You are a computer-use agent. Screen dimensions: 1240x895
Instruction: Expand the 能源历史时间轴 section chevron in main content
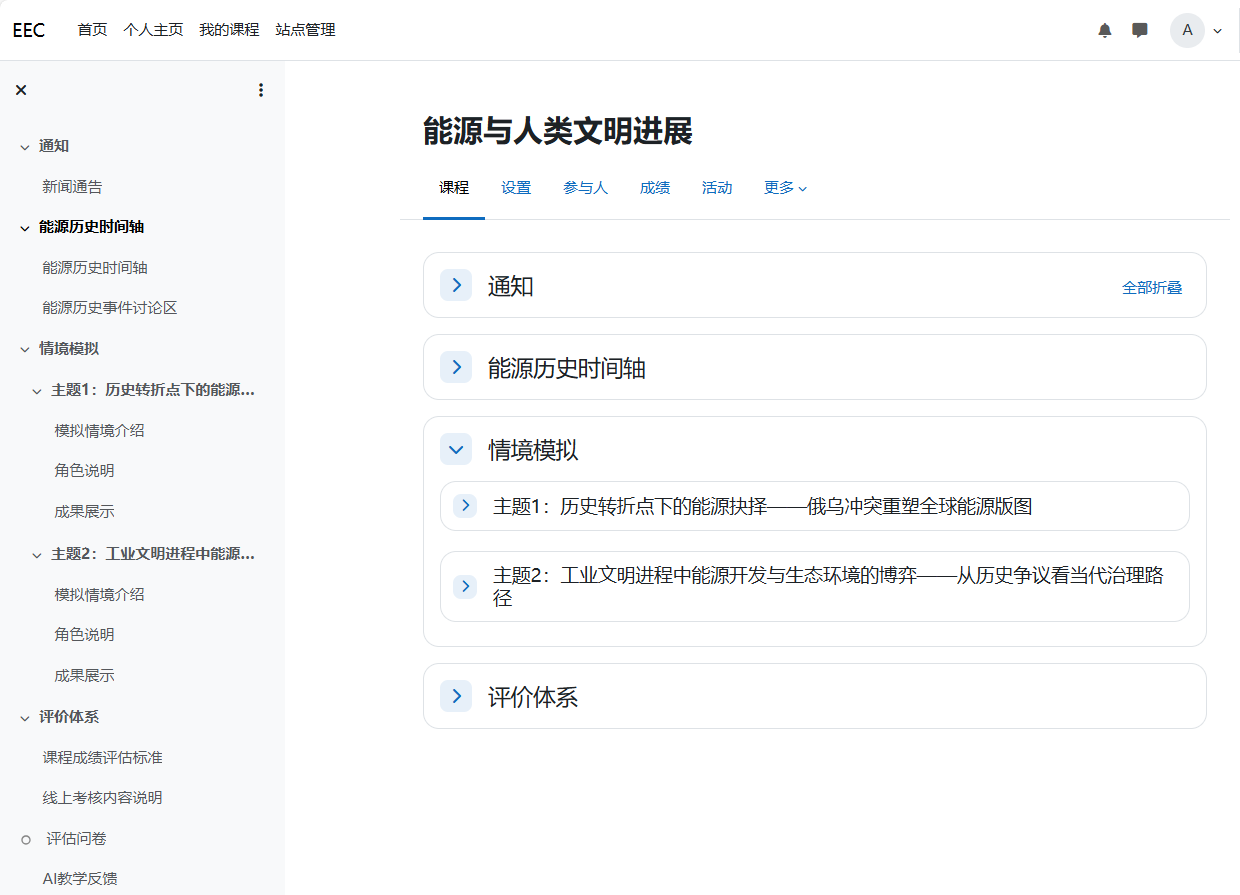coord(456,367)
